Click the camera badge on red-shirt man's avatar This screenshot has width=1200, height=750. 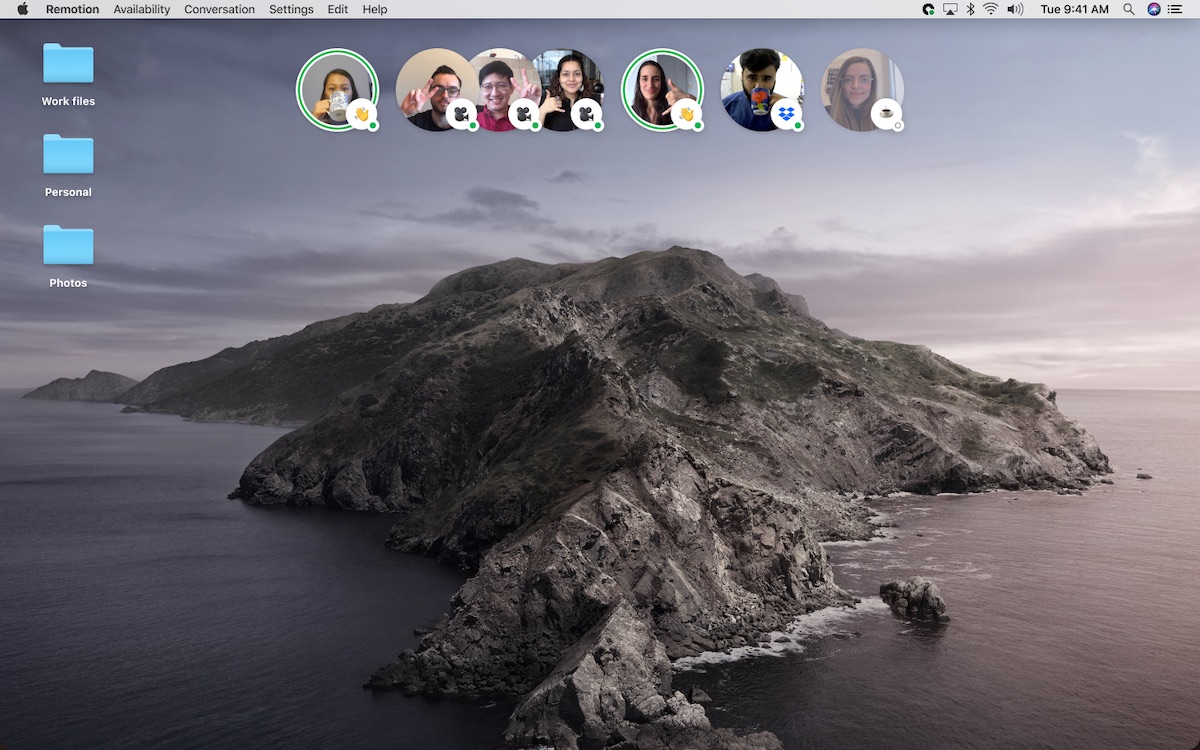pos(523,114)
